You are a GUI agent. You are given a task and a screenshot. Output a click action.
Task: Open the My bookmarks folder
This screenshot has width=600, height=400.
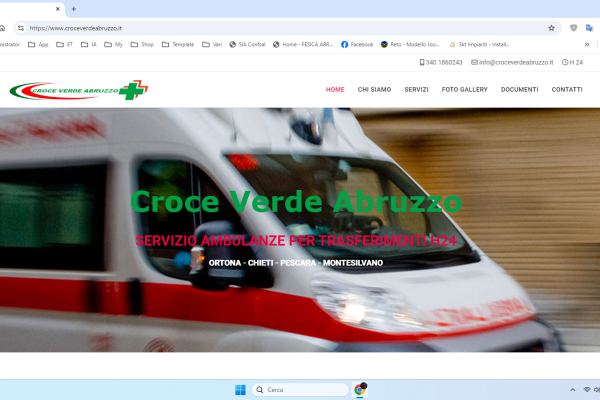click(114, 44)
